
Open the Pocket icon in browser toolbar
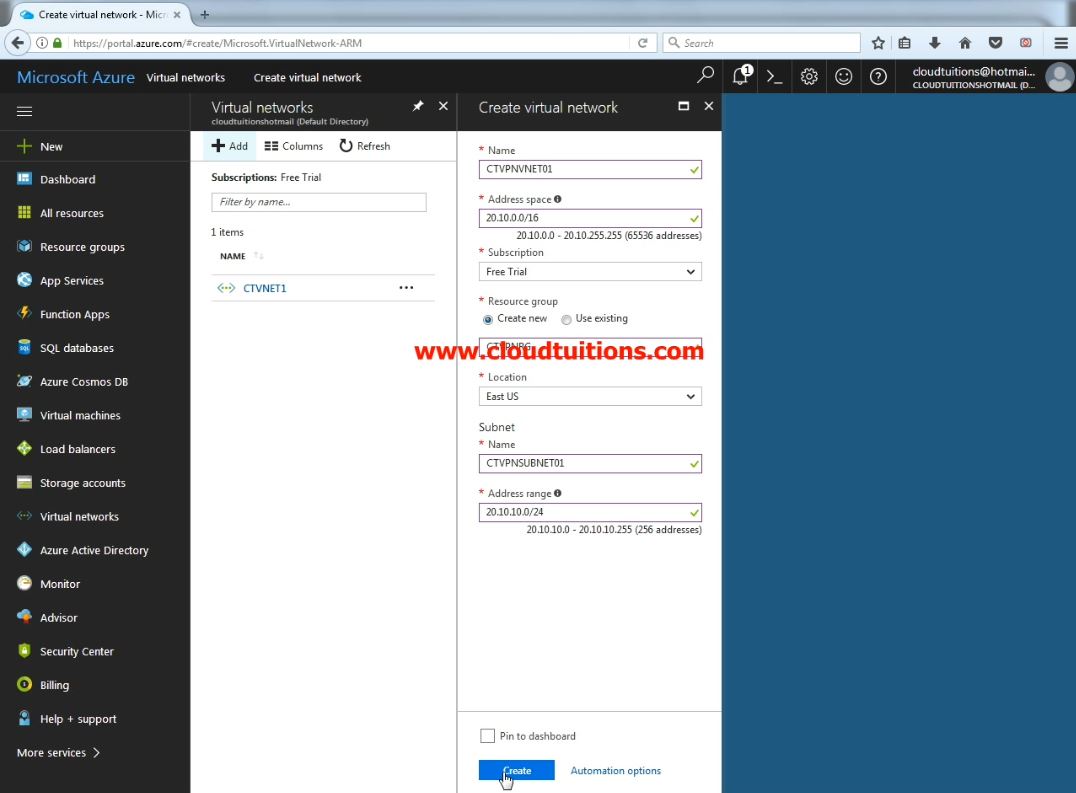tap(995, 43)
